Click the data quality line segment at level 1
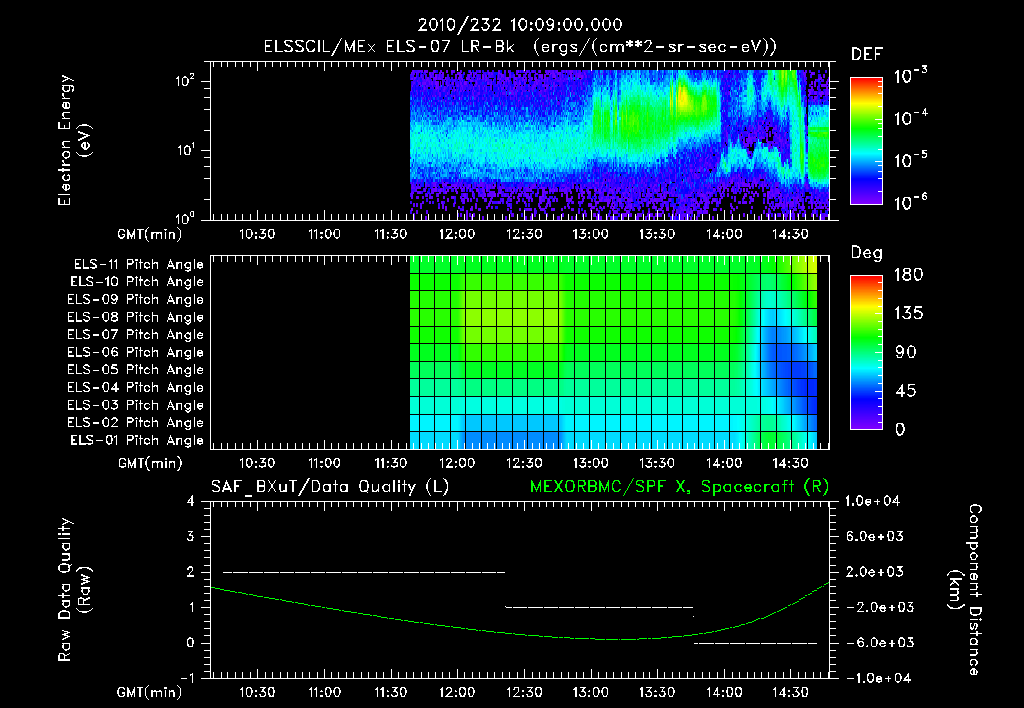 click(x=599, y=607)
